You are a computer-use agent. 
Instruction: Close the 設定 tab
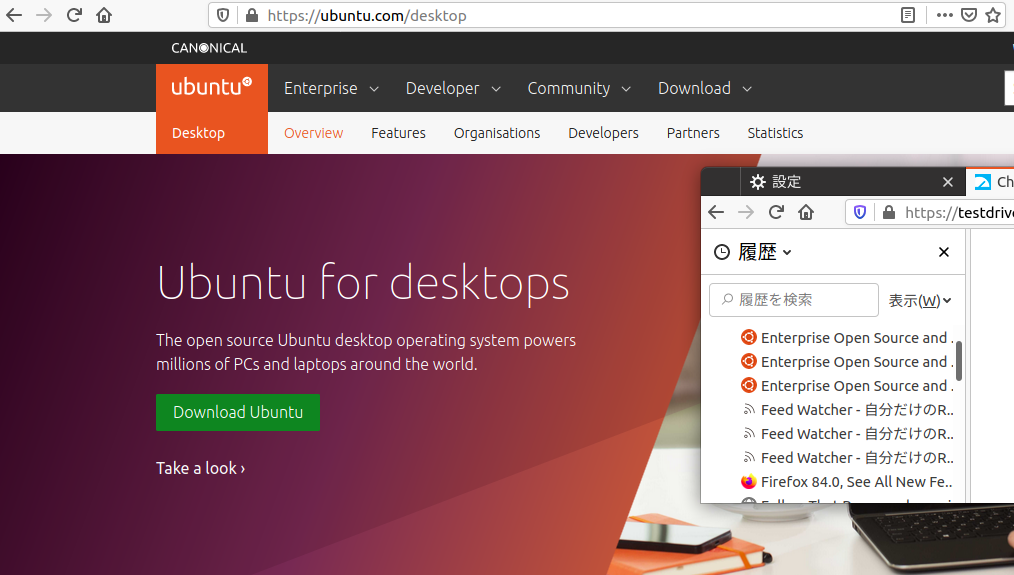947,182
